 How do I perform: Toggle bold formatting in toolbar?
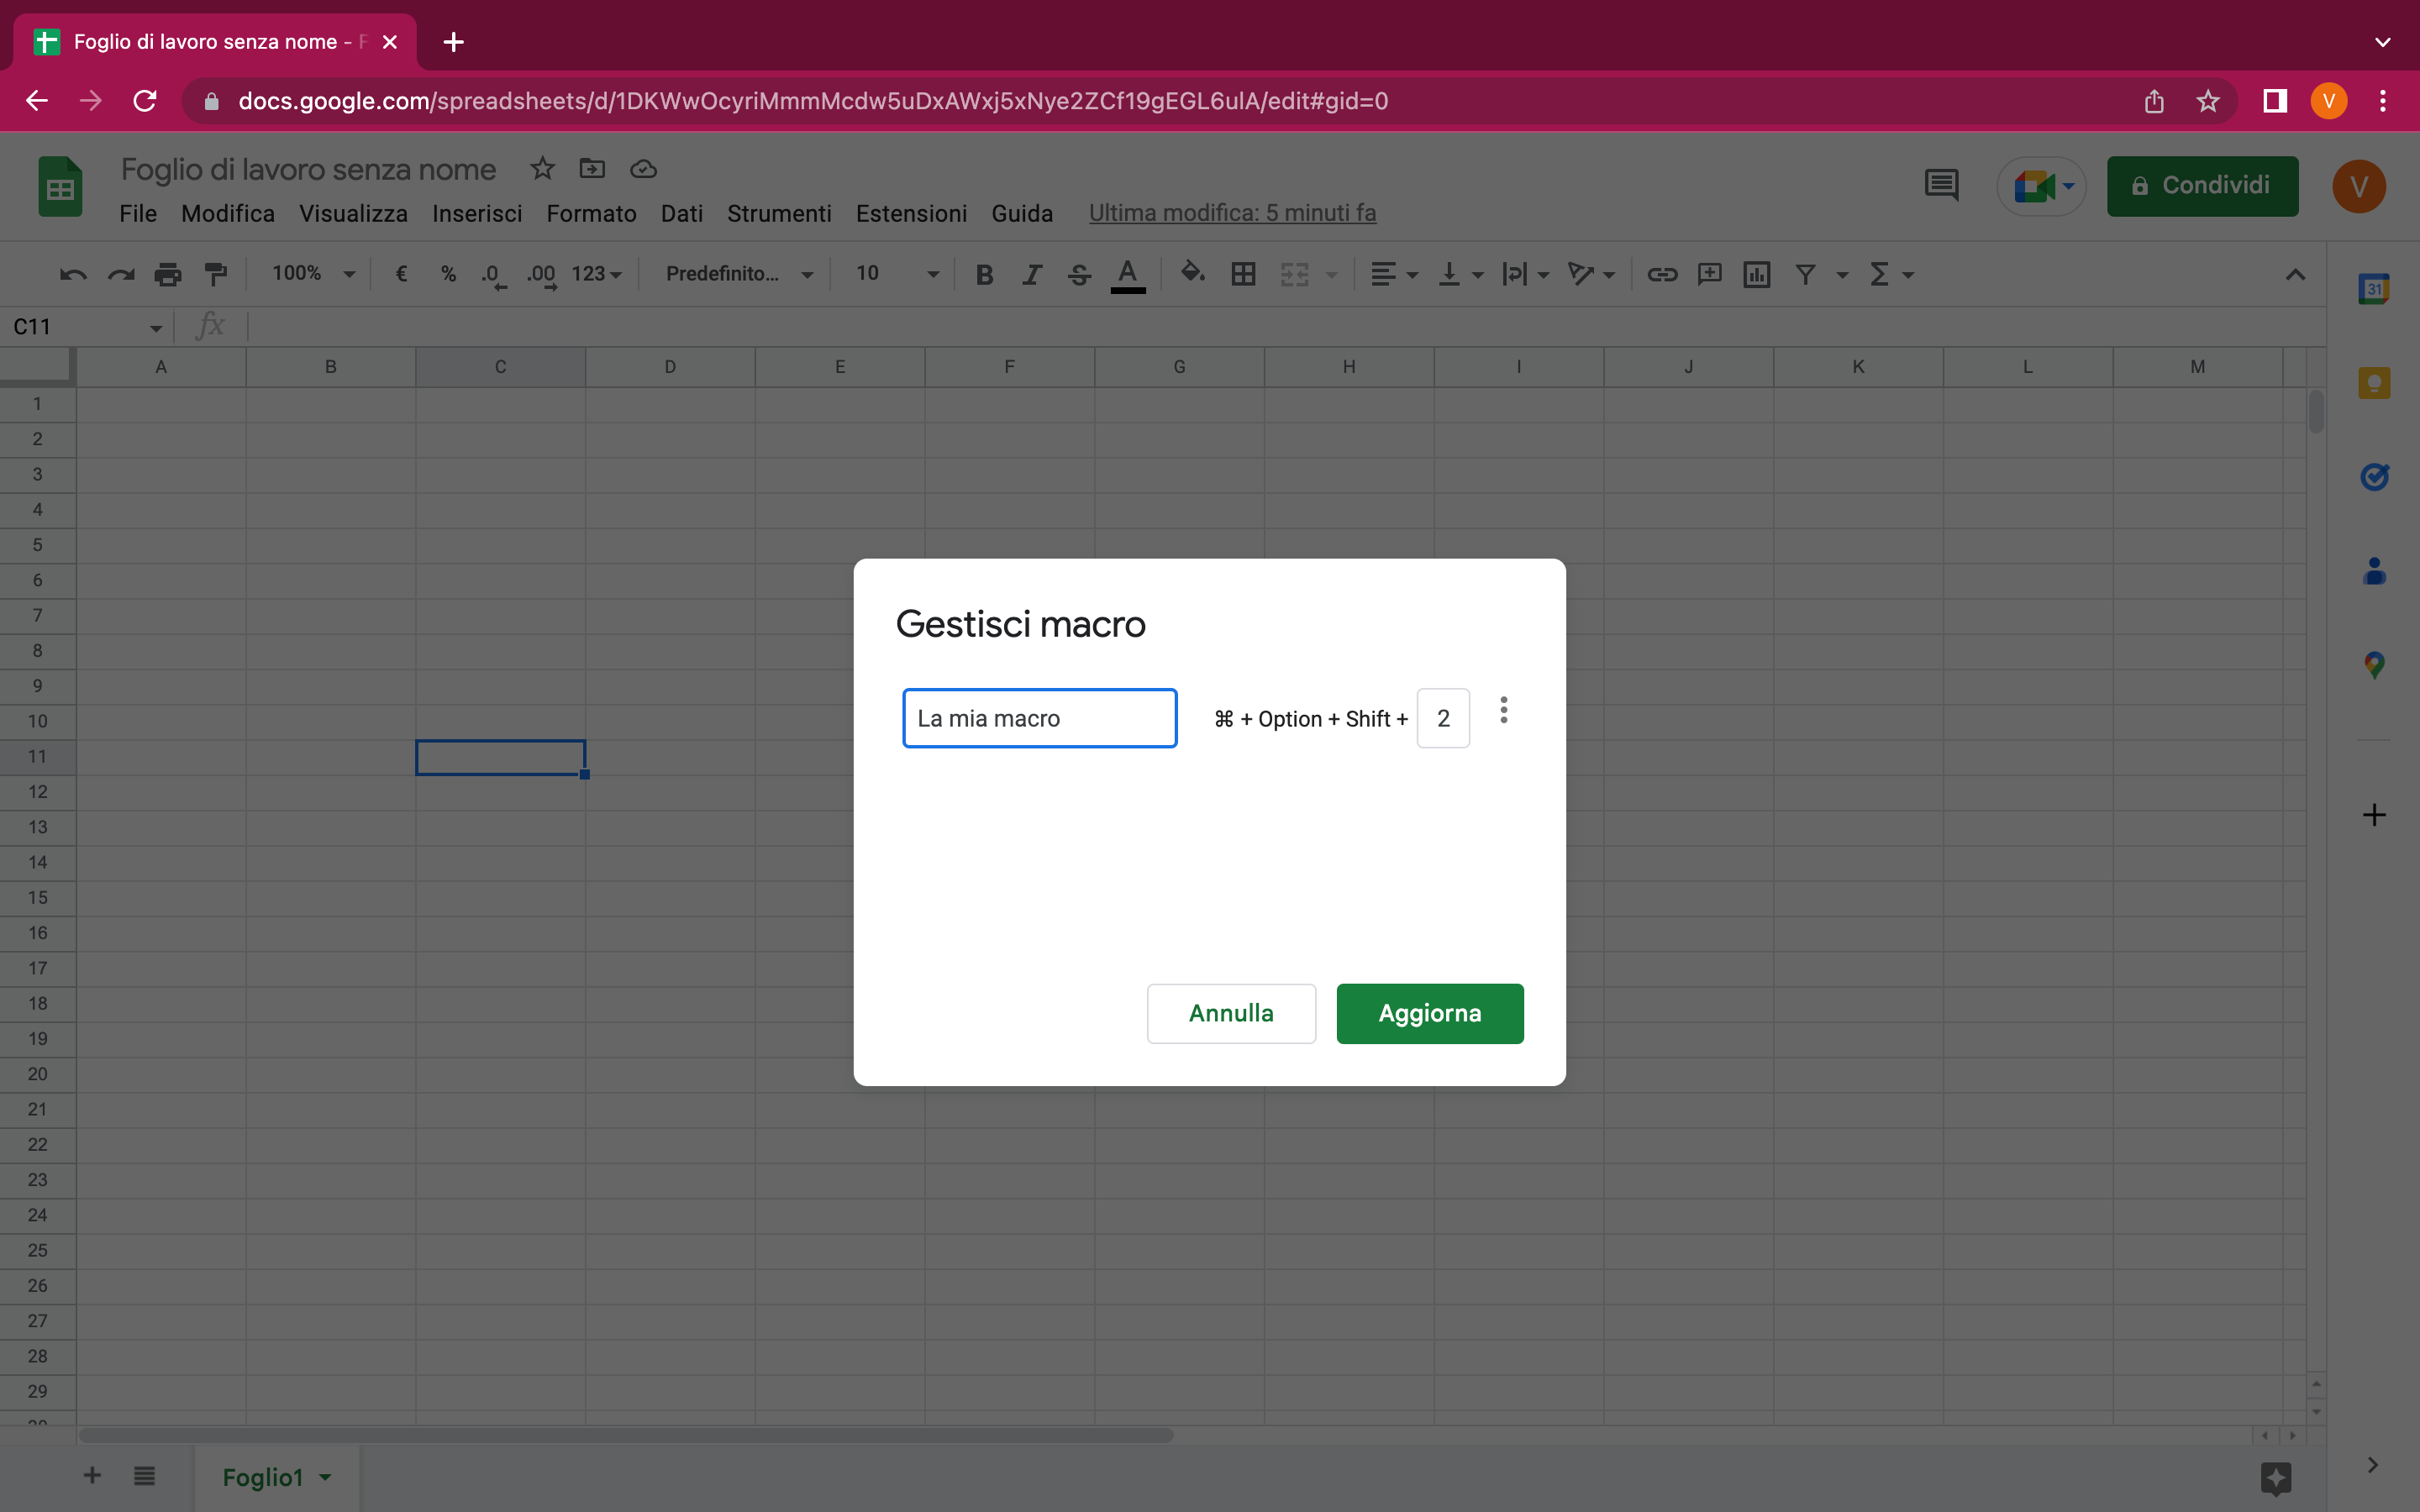984,274
